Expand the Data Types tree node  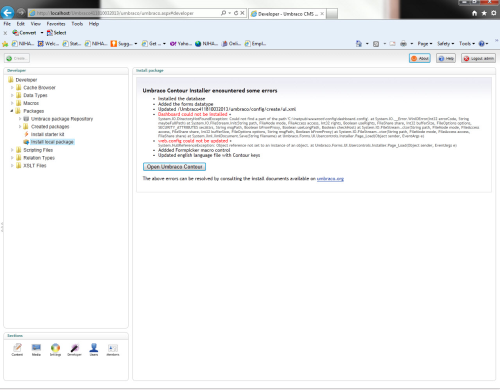point(12,95)
